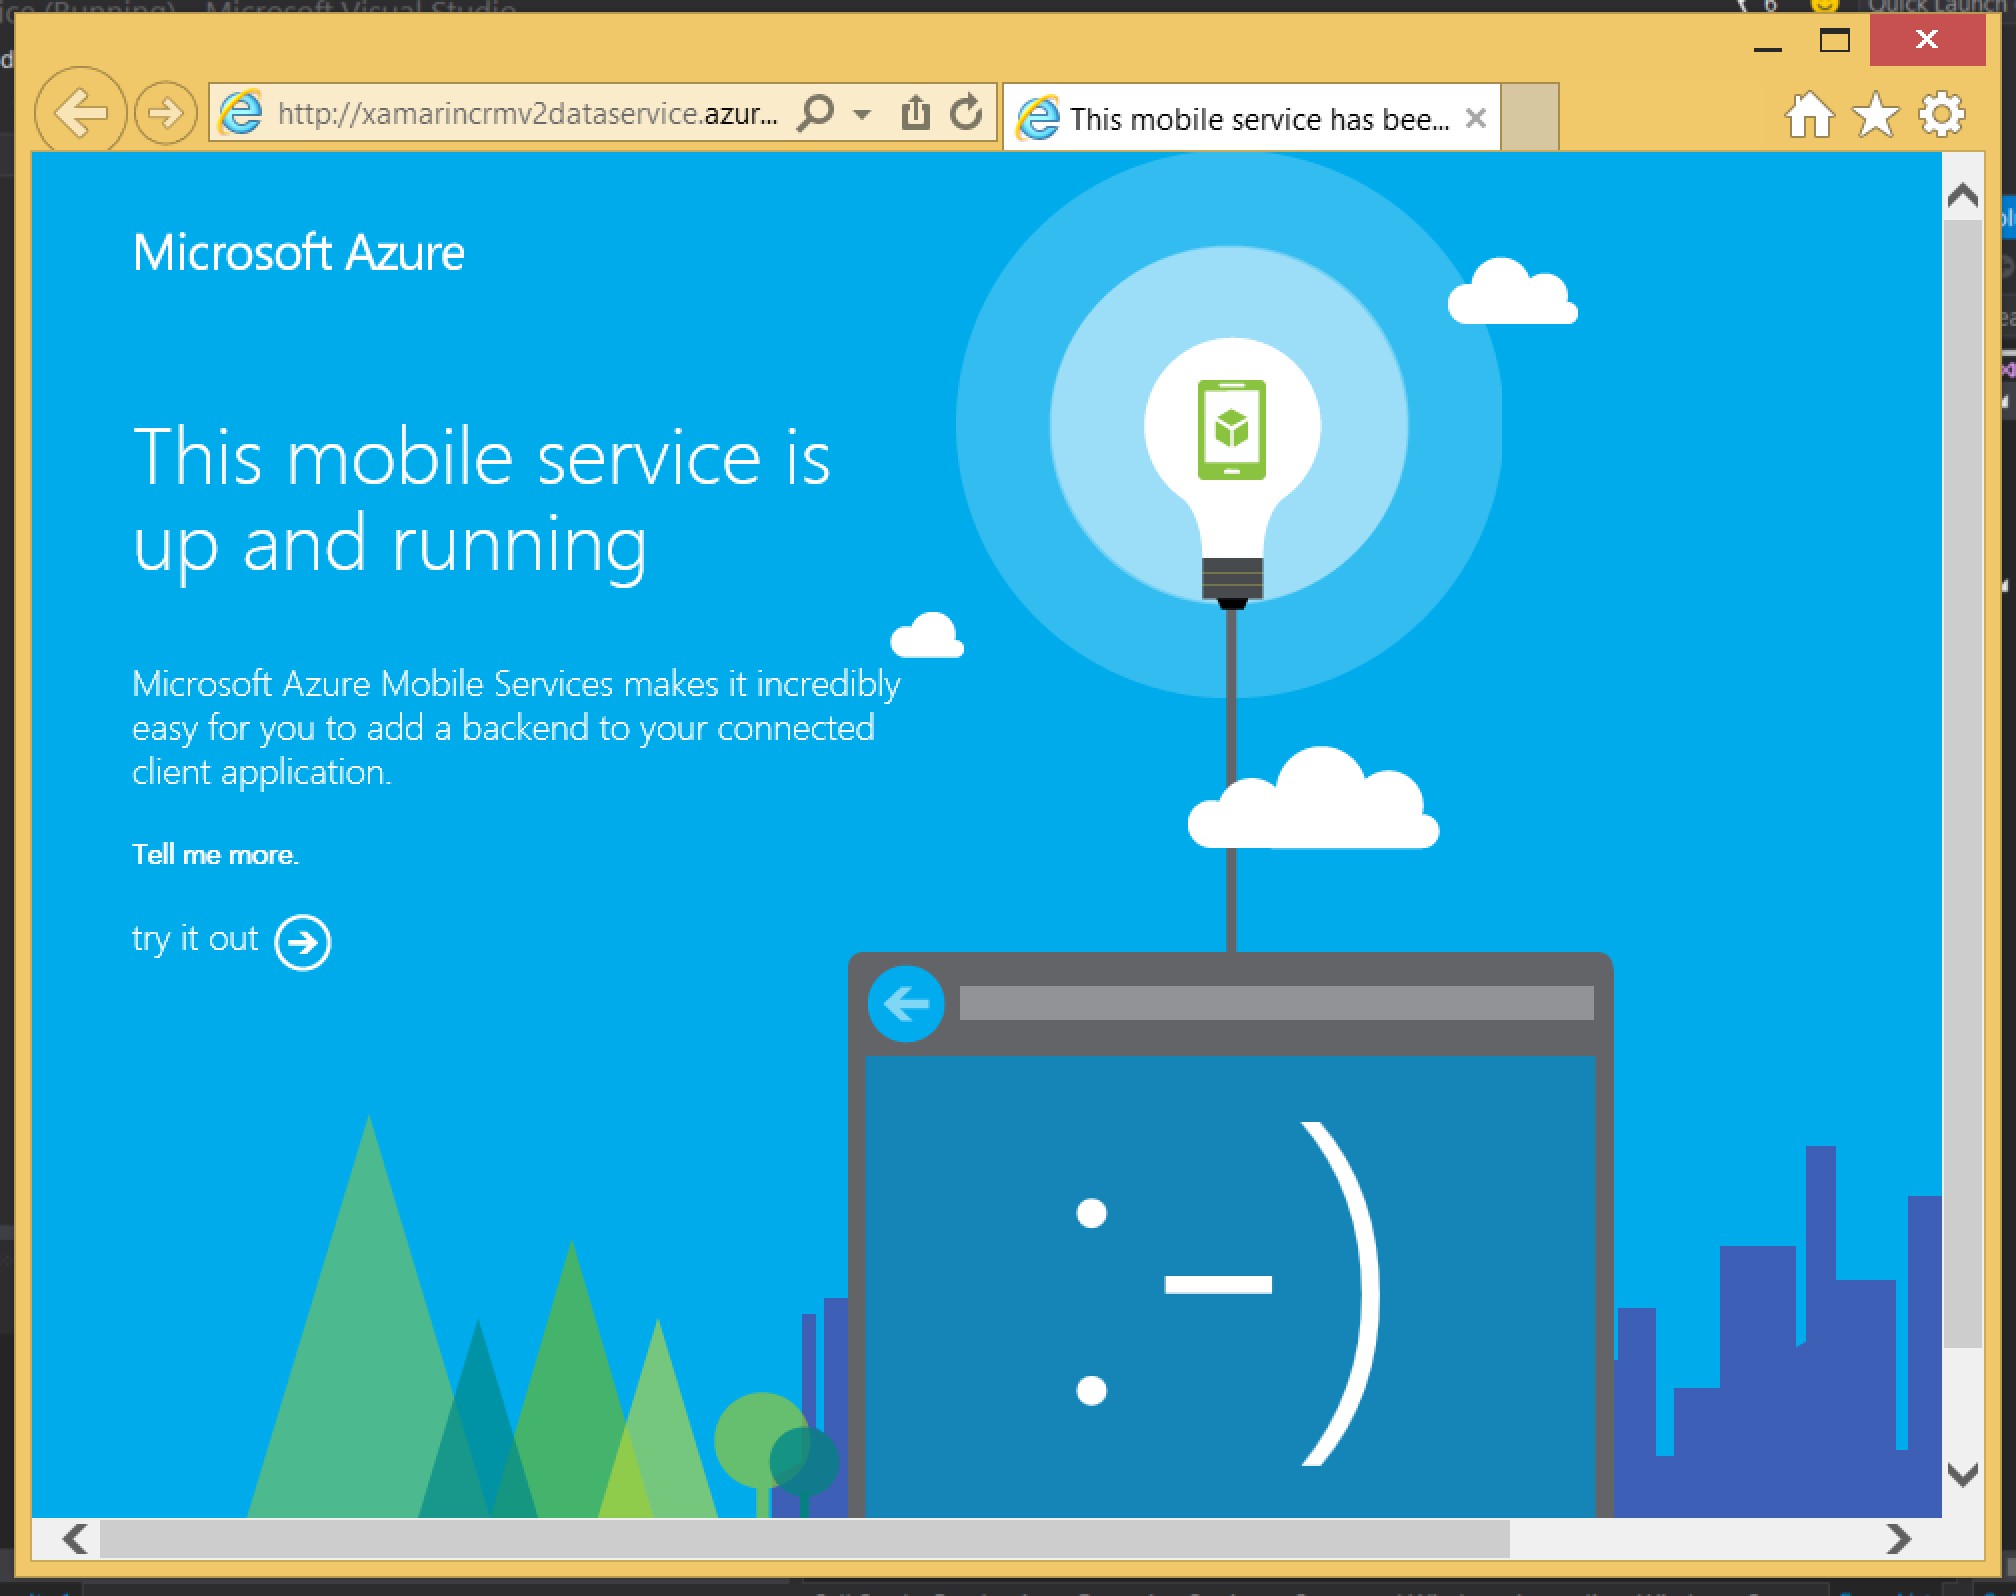The width and height of the screenshot is (2016, 1596).
Task: Close the 'This mobile service' tab
Action: pyautogui.click(x=1475, y=119)
